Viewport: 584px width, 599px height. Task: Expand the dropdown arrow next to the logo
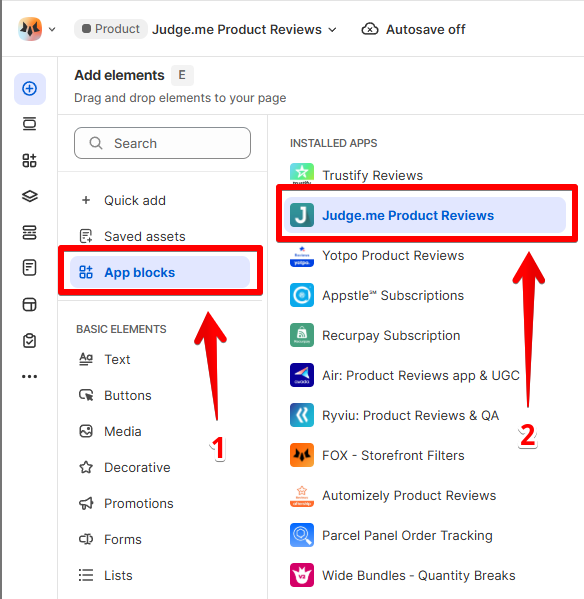[x=52, y=29]
